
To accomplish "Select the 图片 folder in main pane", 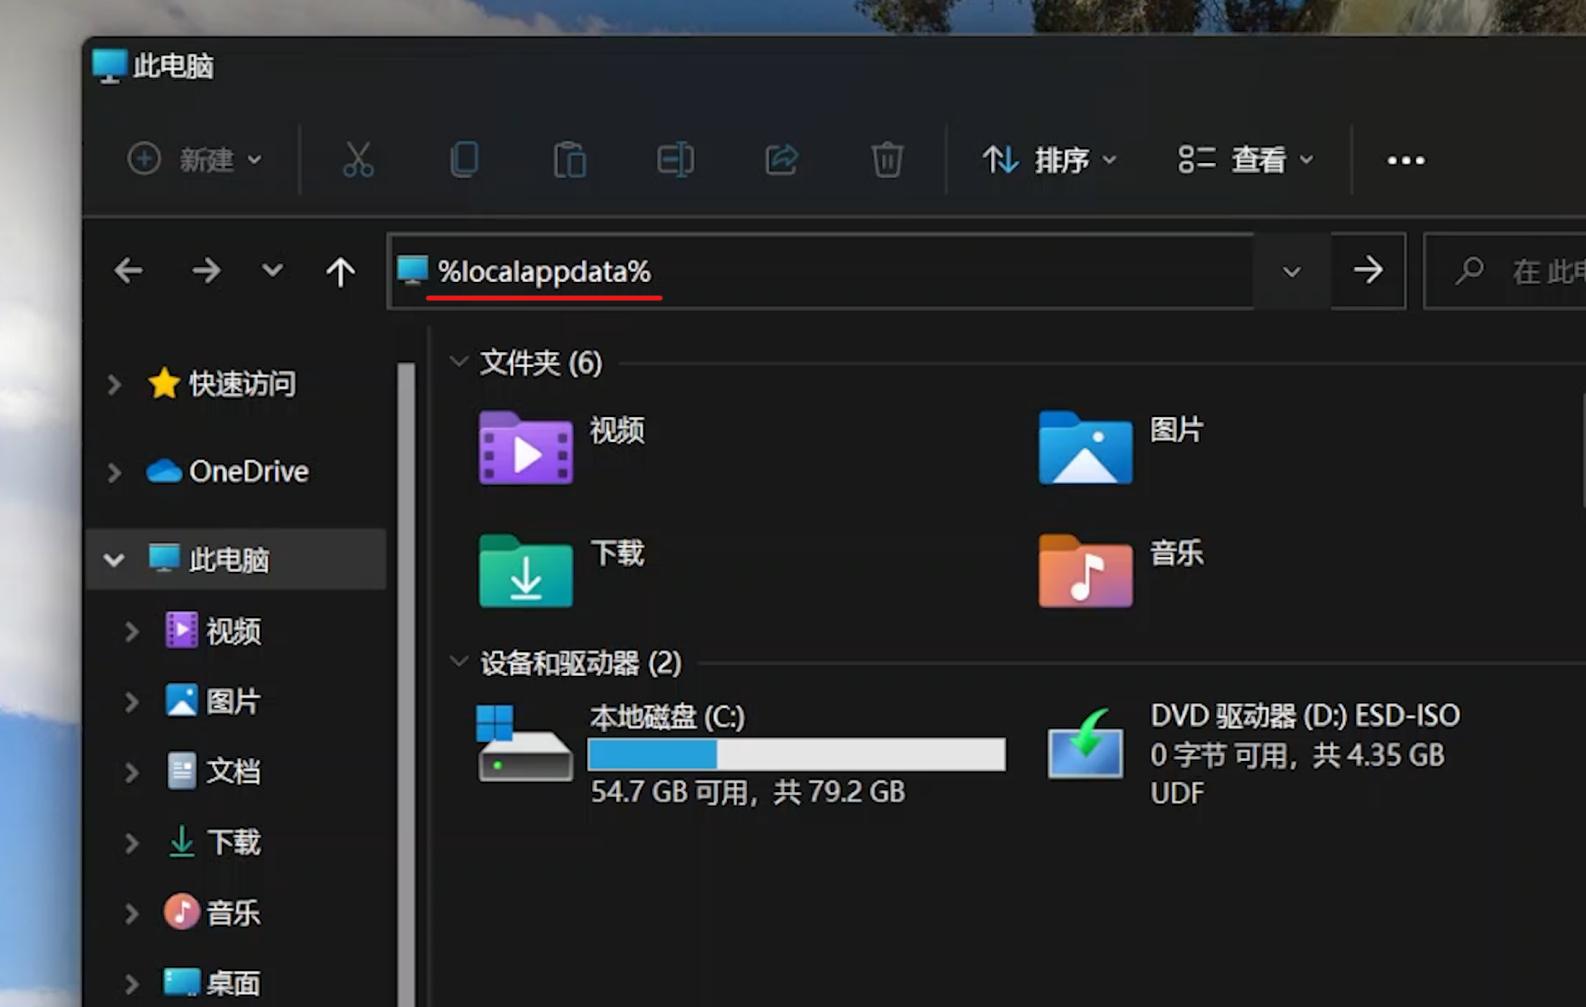I will pos(1122,448).
